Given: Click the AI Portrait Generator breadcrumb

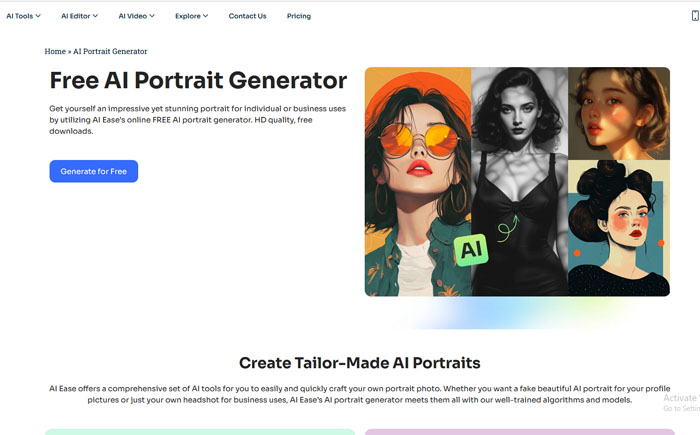Looking at the screenshot, I should click(x=110, y=51).
